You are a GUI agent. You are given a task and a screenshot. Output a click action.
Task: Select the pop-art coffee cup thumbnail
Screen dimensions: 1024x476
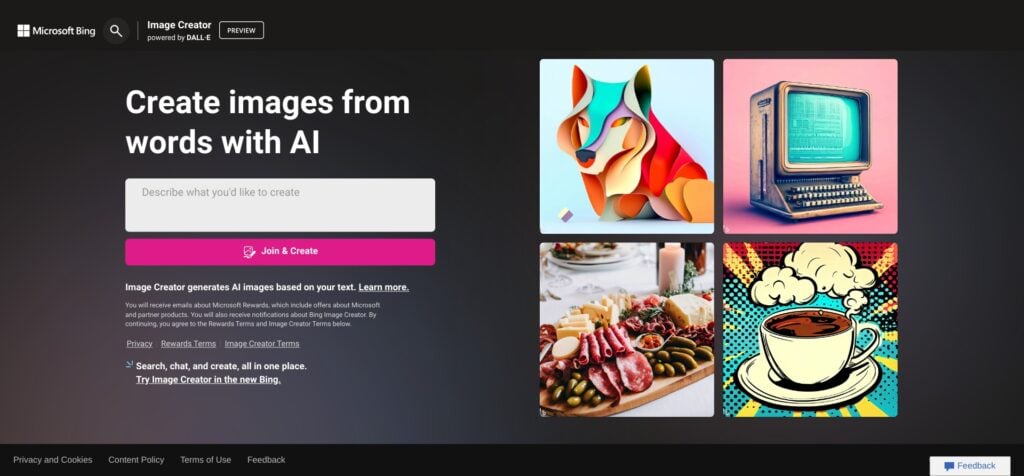point(810,330)
